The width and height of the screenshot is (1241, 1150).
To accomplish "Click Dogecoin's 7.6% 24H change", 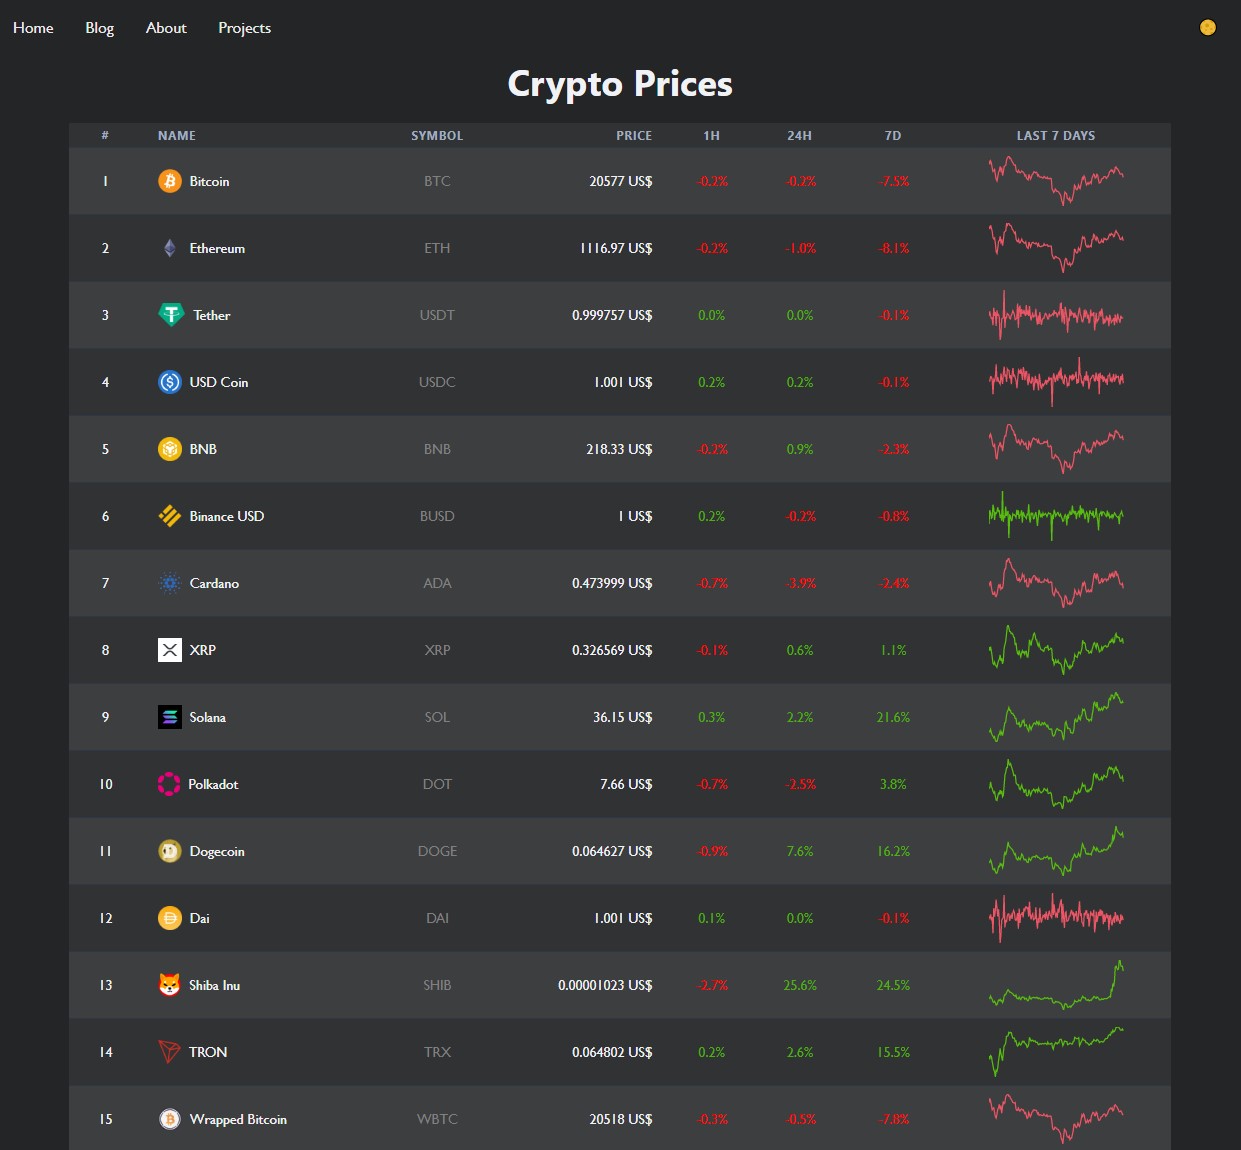I will [800, 851].
